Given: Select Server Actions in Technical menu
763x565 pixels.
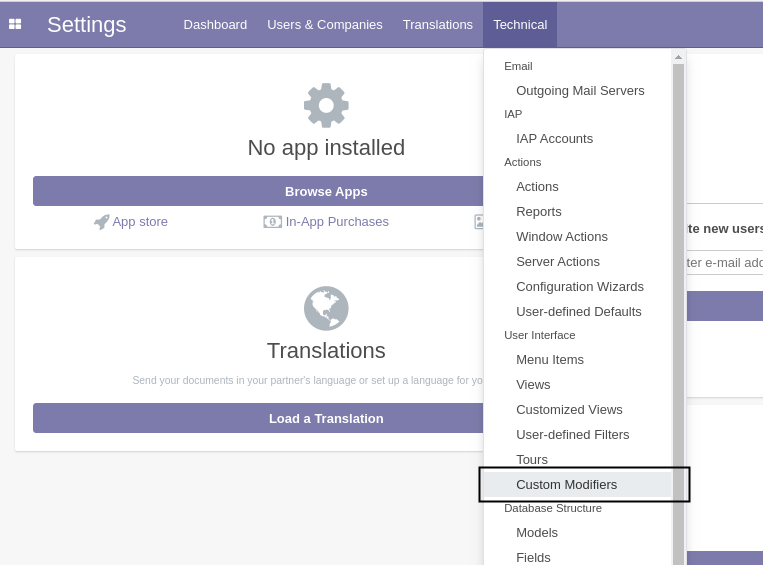Looking at the screenshot, I should click(x=557, y=261).
